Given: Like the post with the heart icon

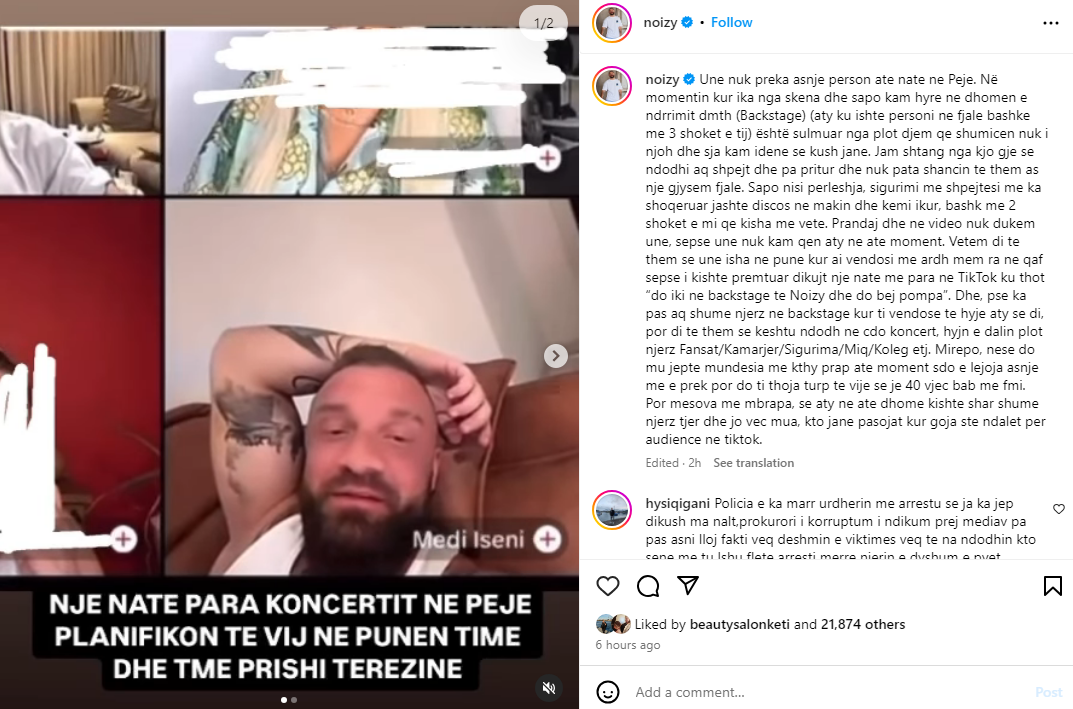Looking at the screenshot, I should tap(608, 586).
